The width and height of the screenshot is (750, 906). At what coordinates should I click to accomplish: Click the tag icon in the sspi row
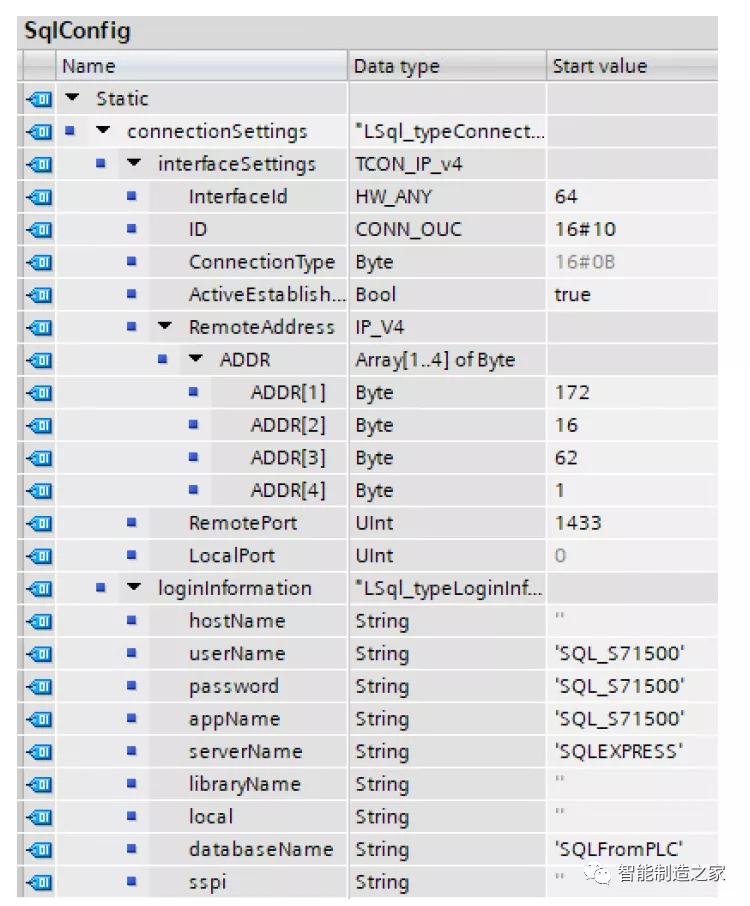(x=39, y=883)
